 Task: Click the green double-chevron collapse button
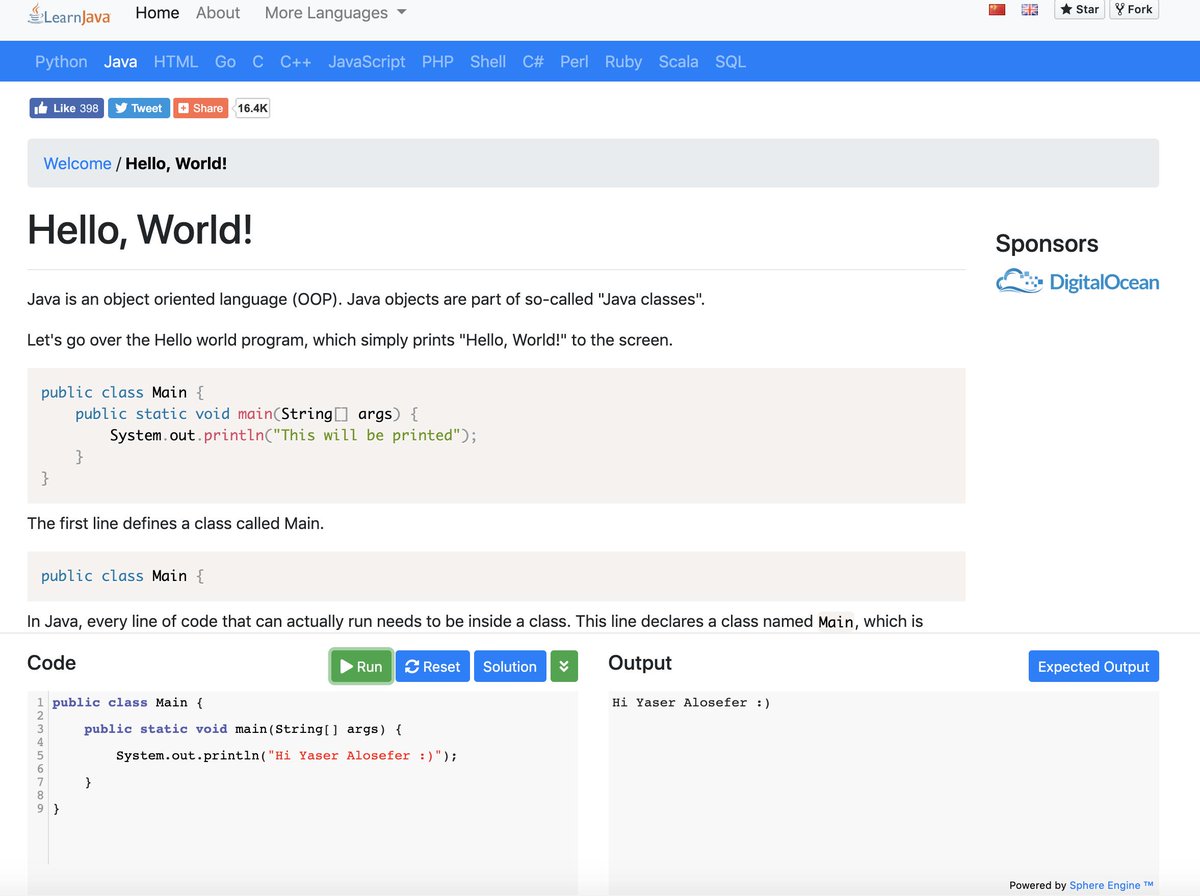564,666
